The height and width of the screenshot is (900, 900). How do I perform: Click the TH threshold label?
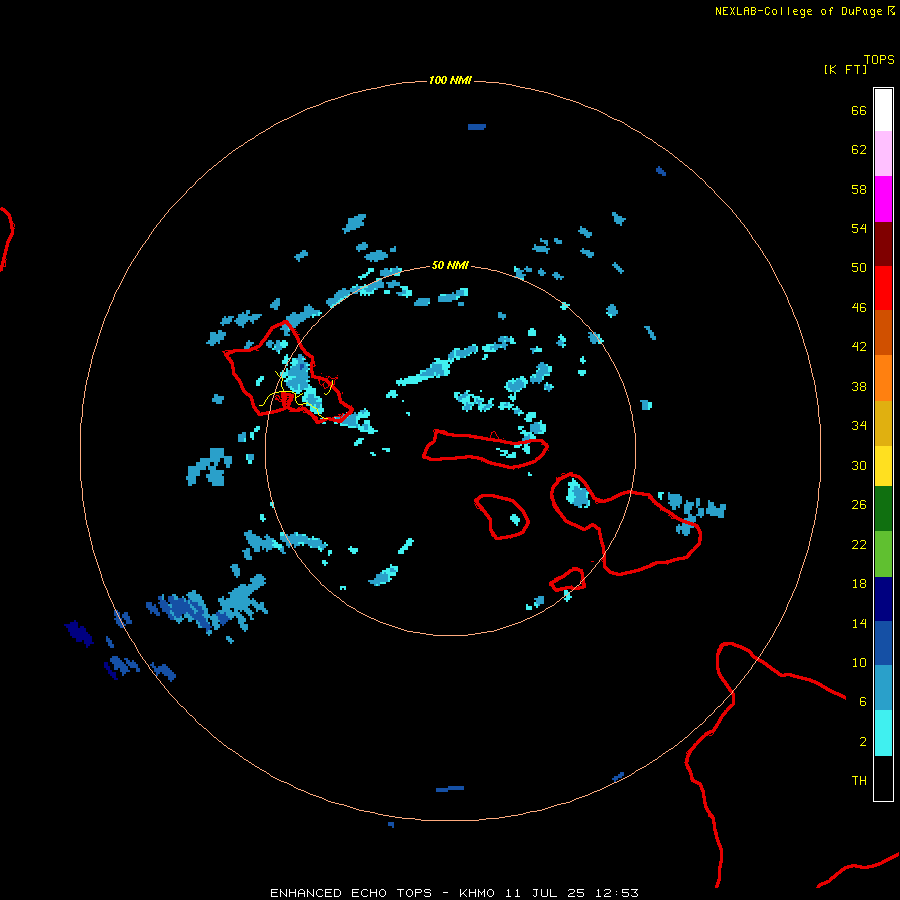pyautogui.click(x=859, y=780)
